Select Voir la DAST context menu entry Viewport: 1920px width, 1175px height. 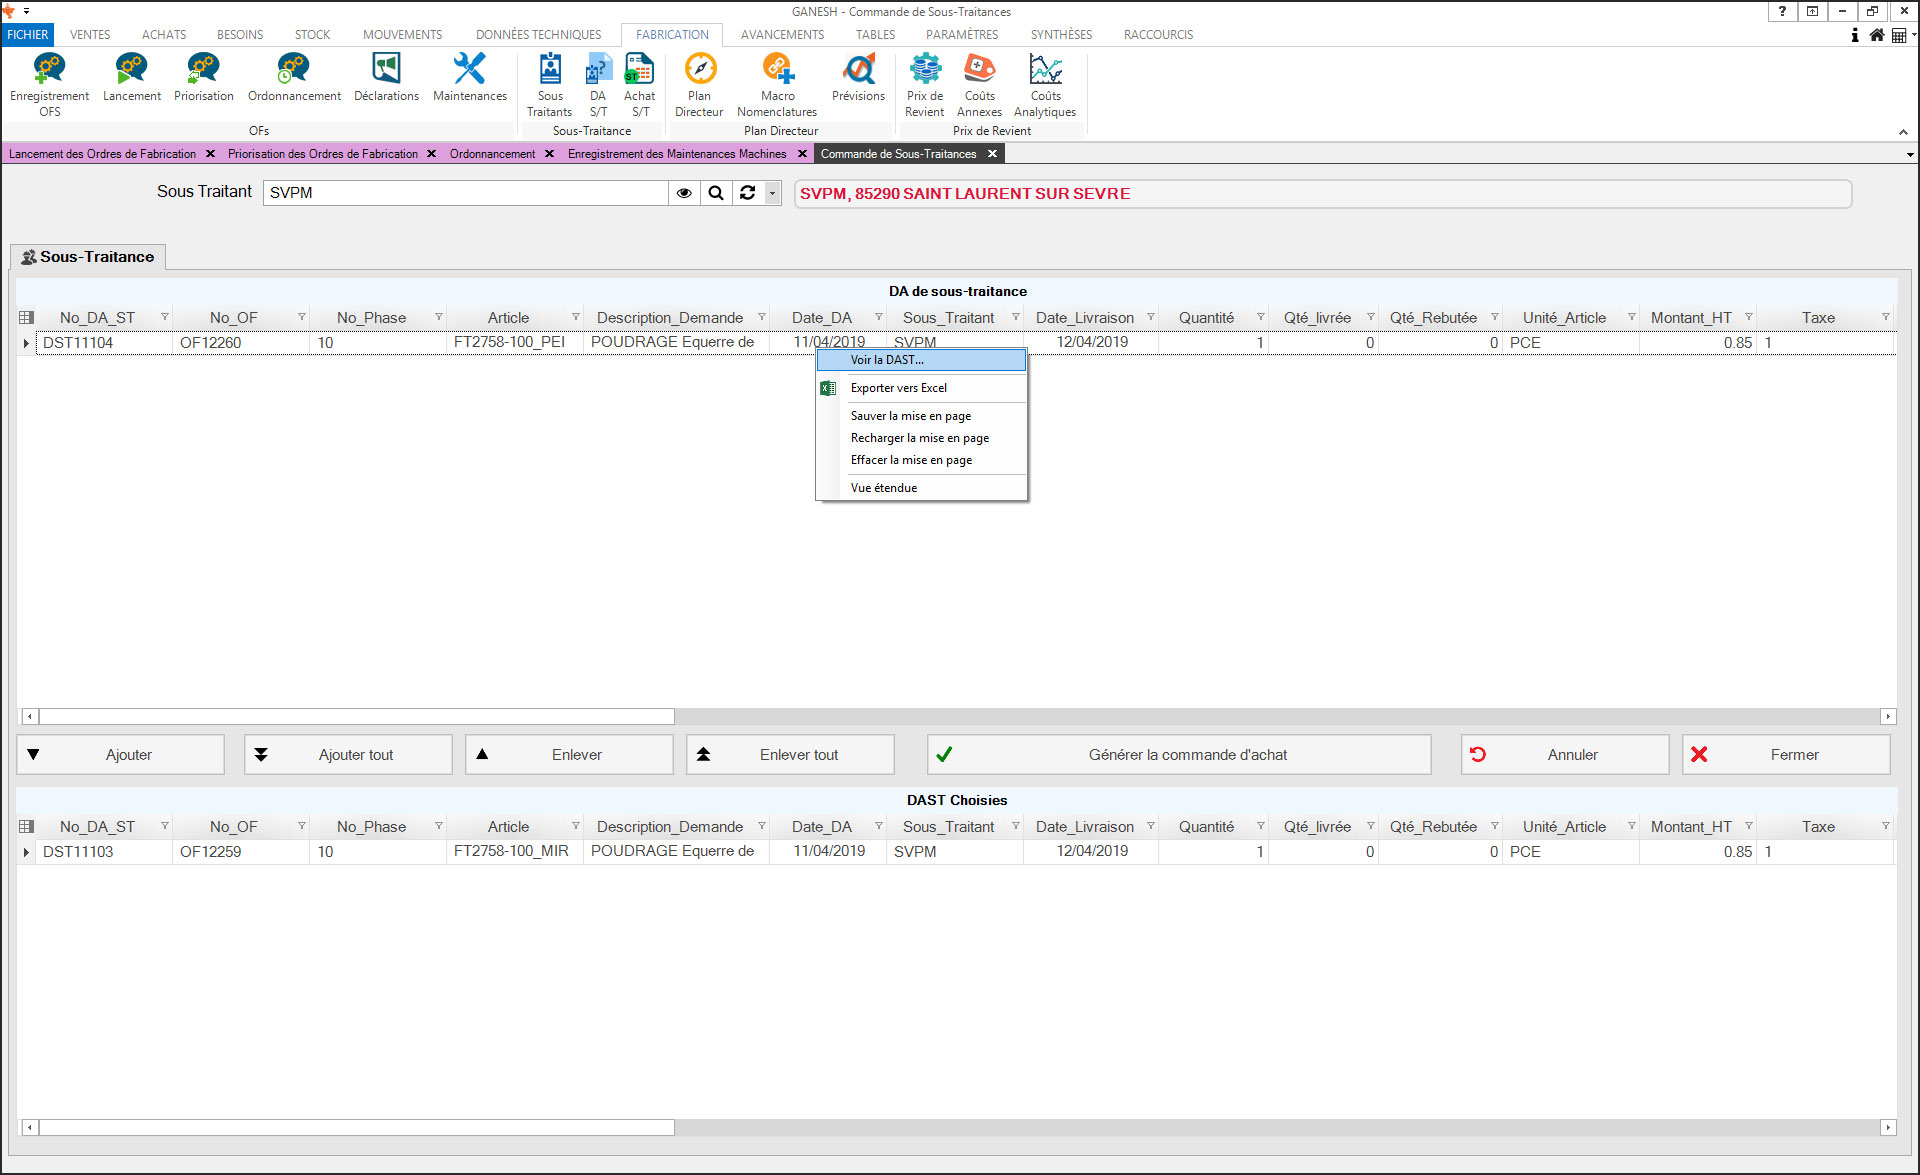click(887, 360)
